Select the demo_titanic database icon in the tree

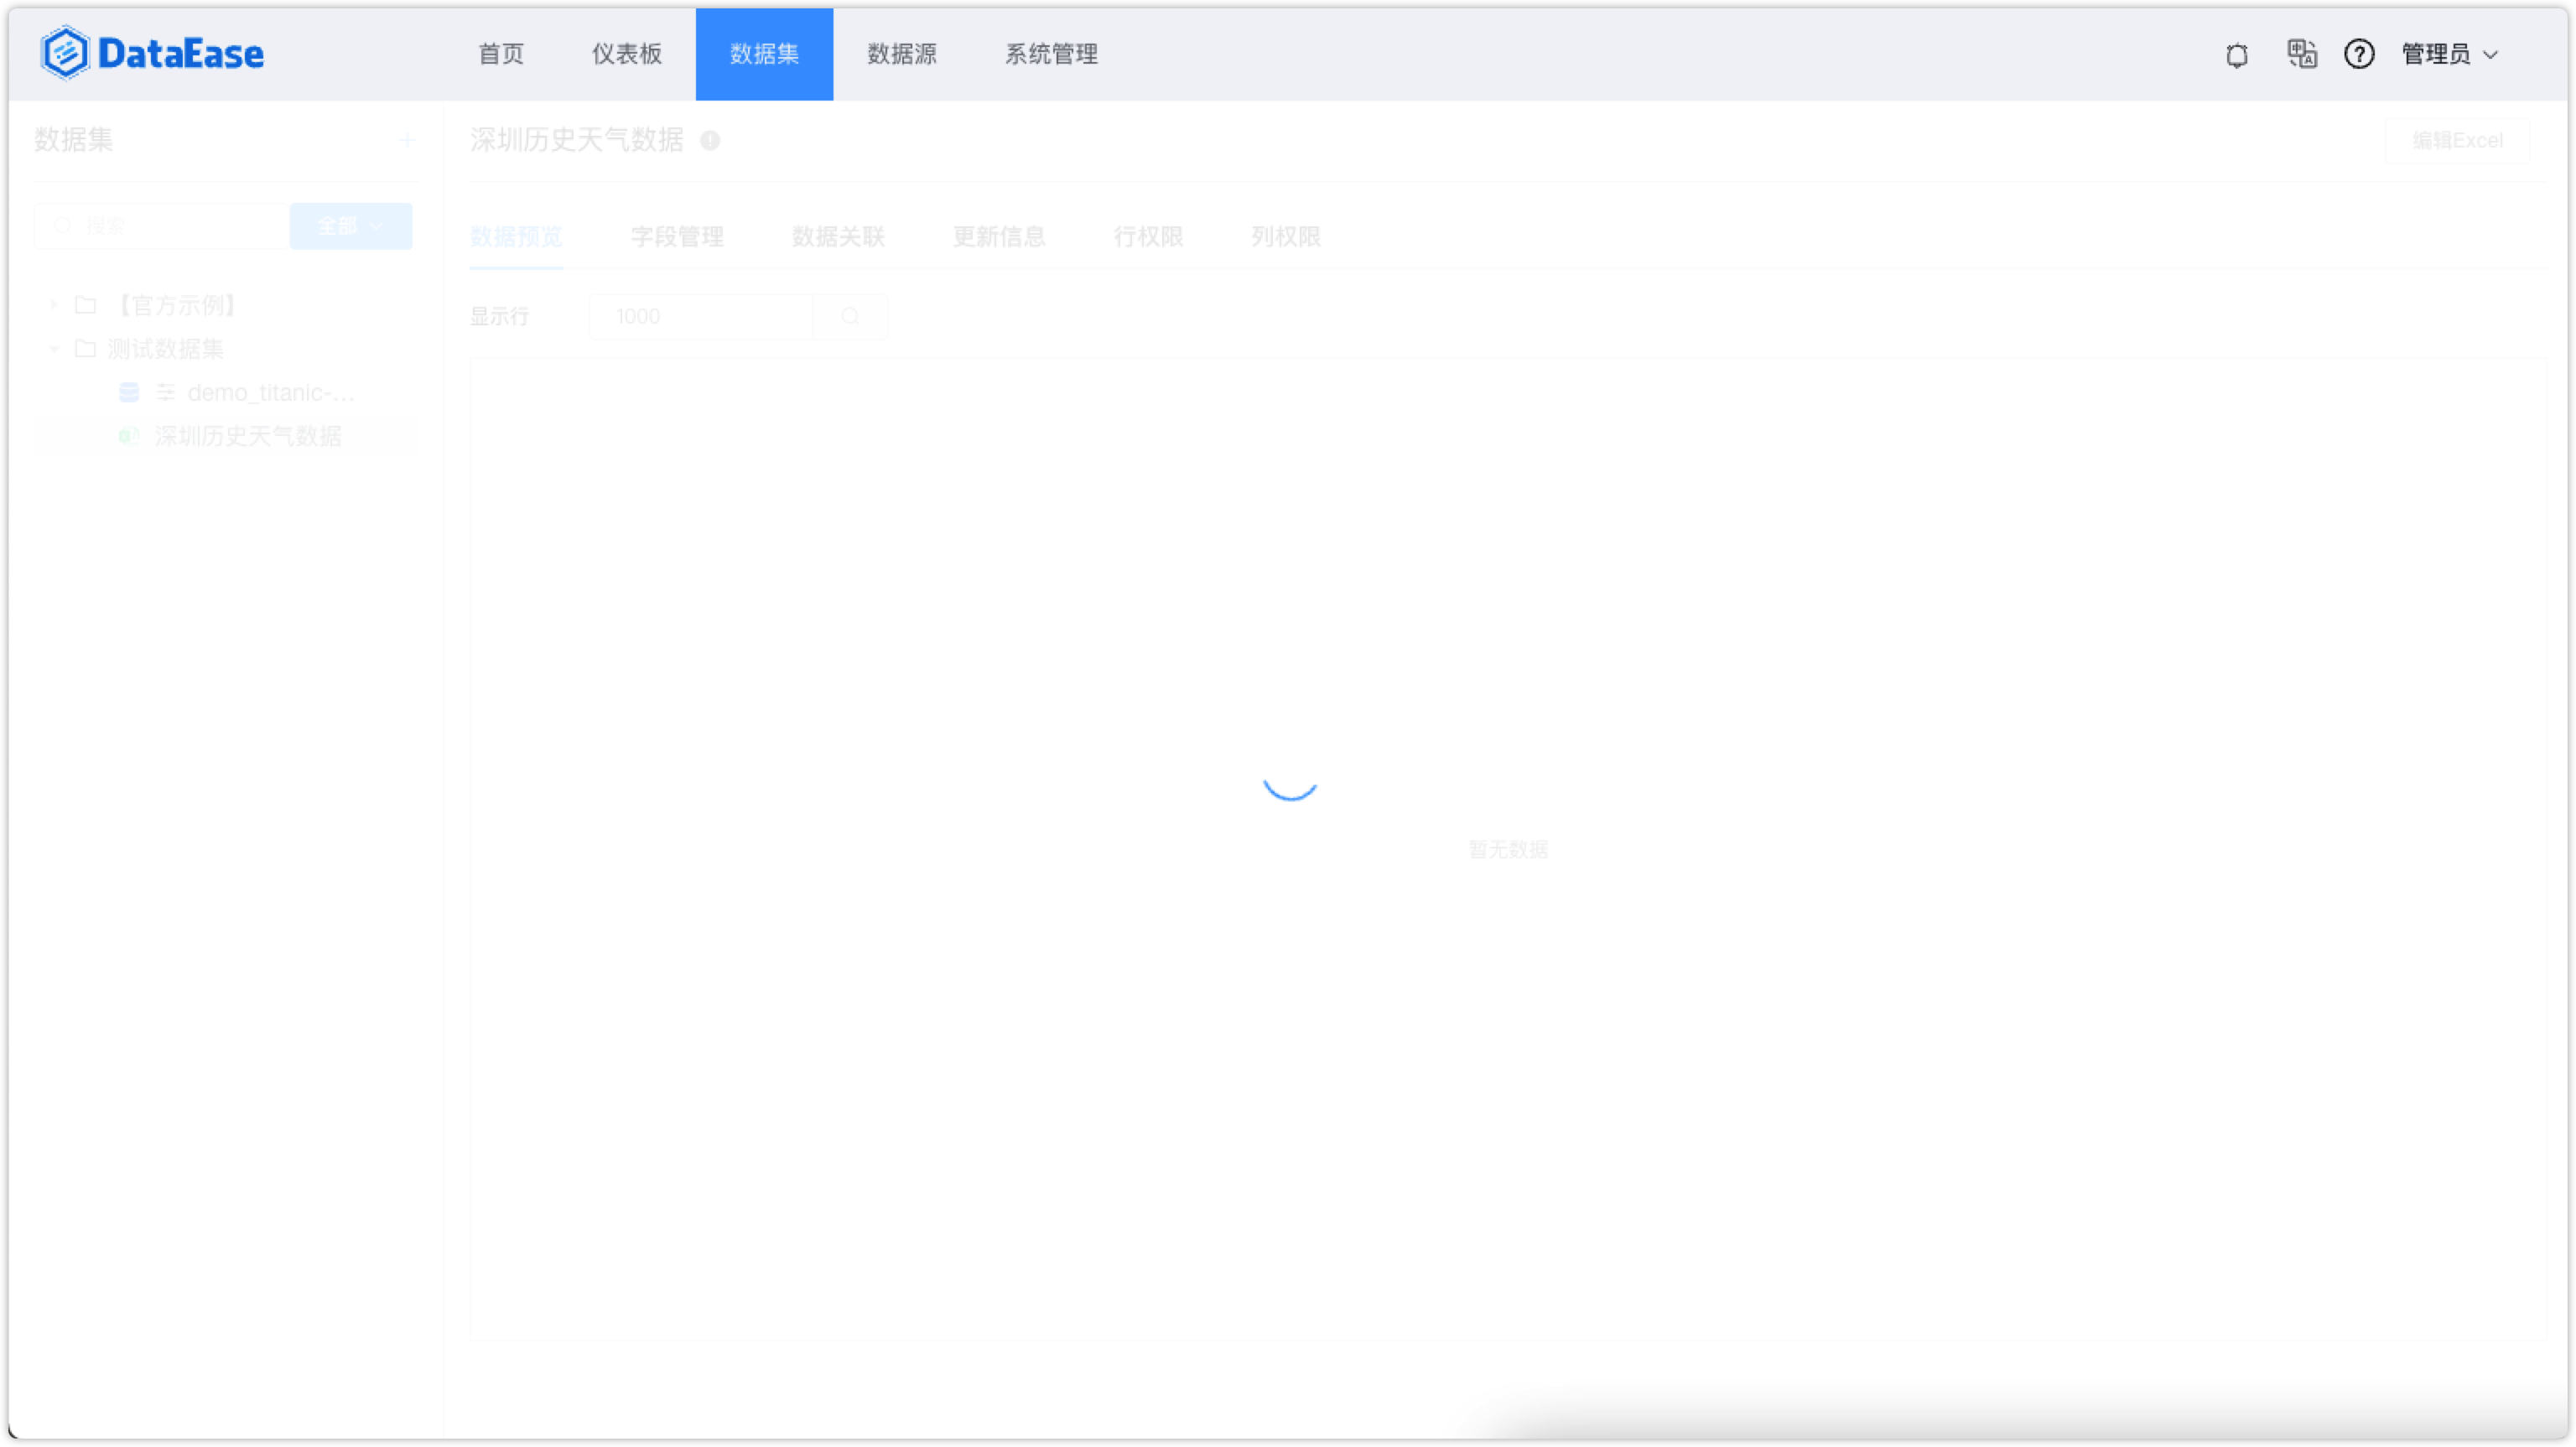point(129,392)
